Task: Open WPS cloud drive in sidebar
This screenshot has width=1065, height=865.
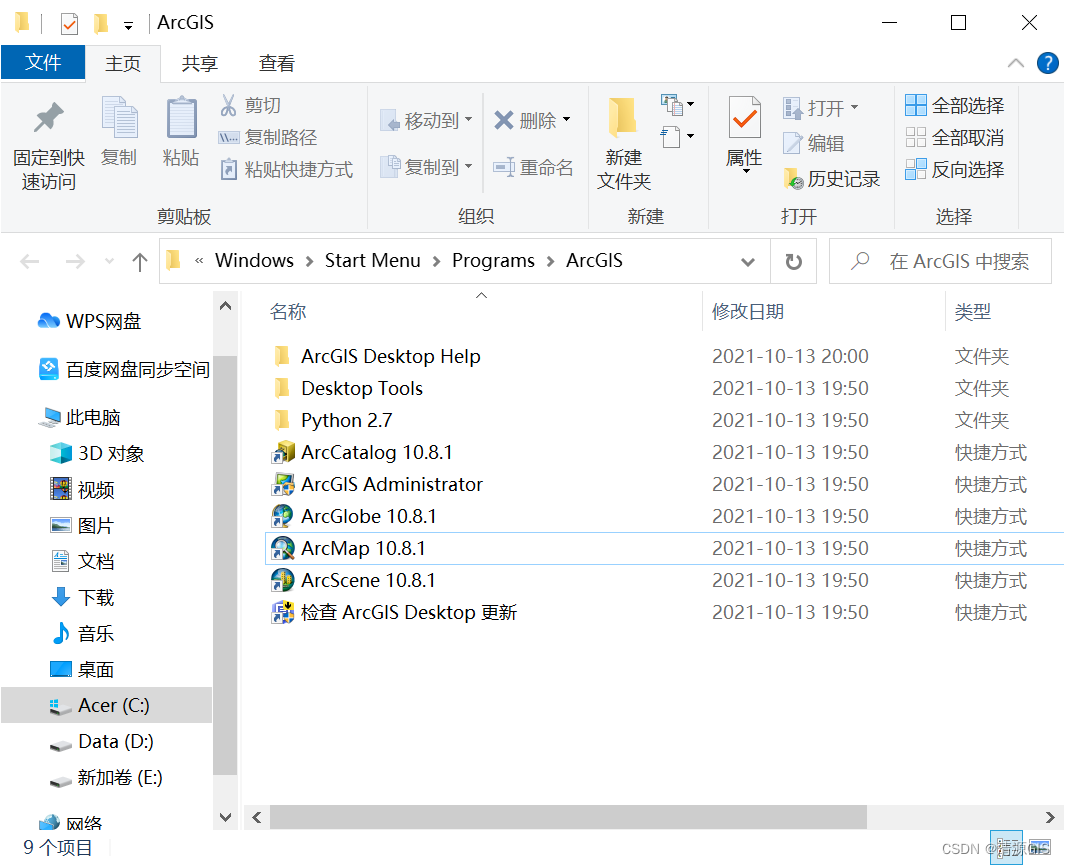Action: [90, 320]
